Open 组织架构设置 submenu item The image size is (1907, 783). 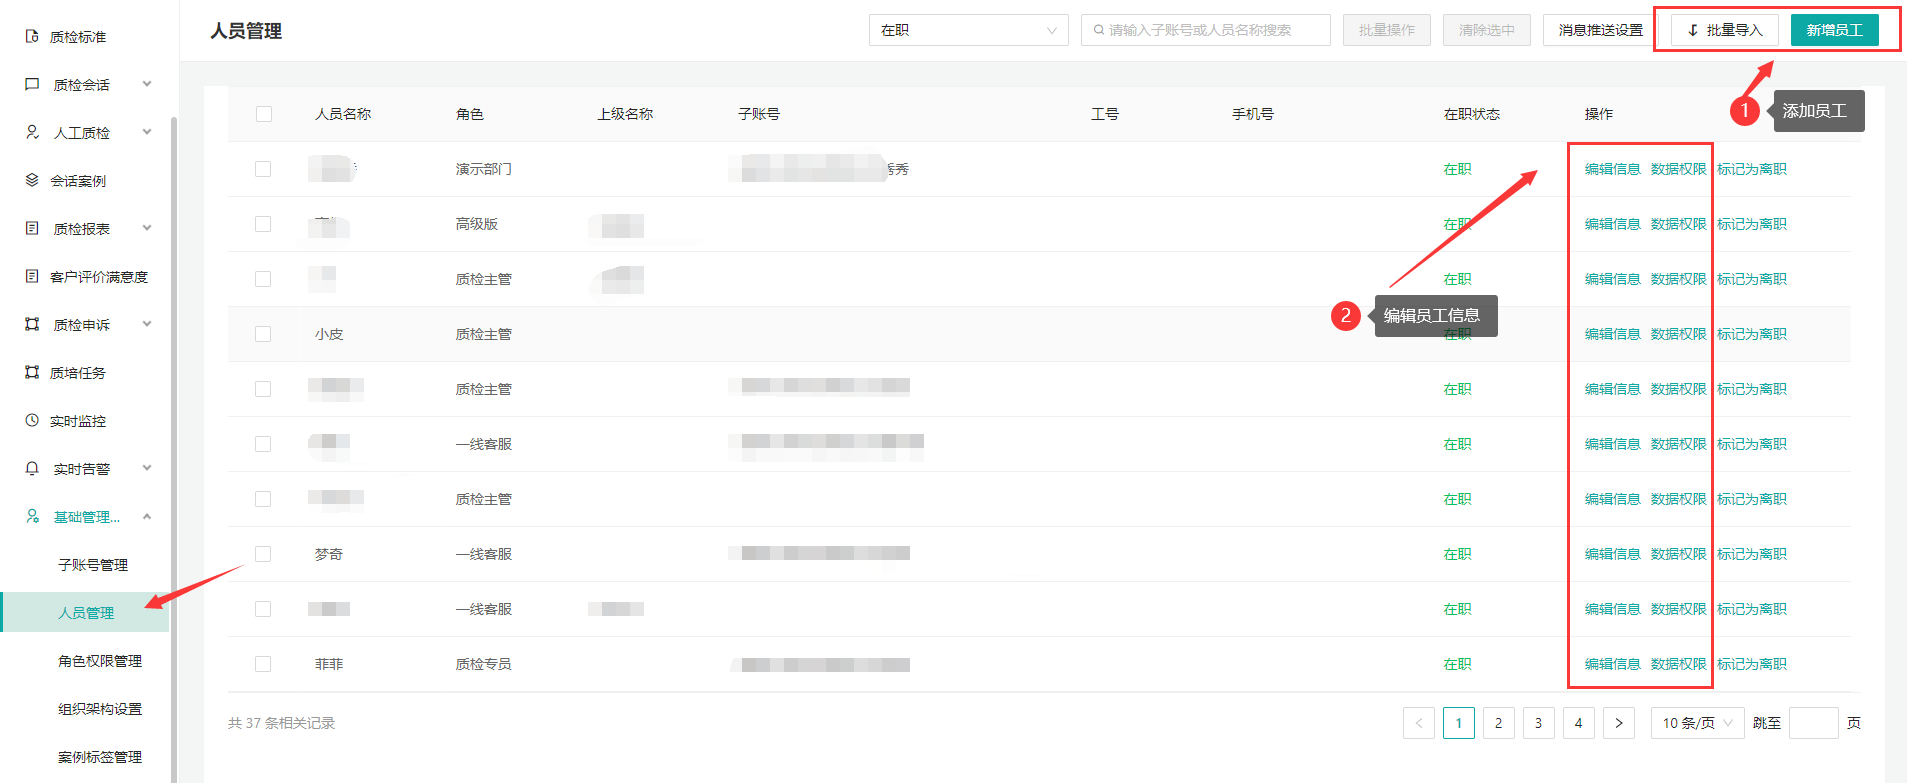(100, 709)
